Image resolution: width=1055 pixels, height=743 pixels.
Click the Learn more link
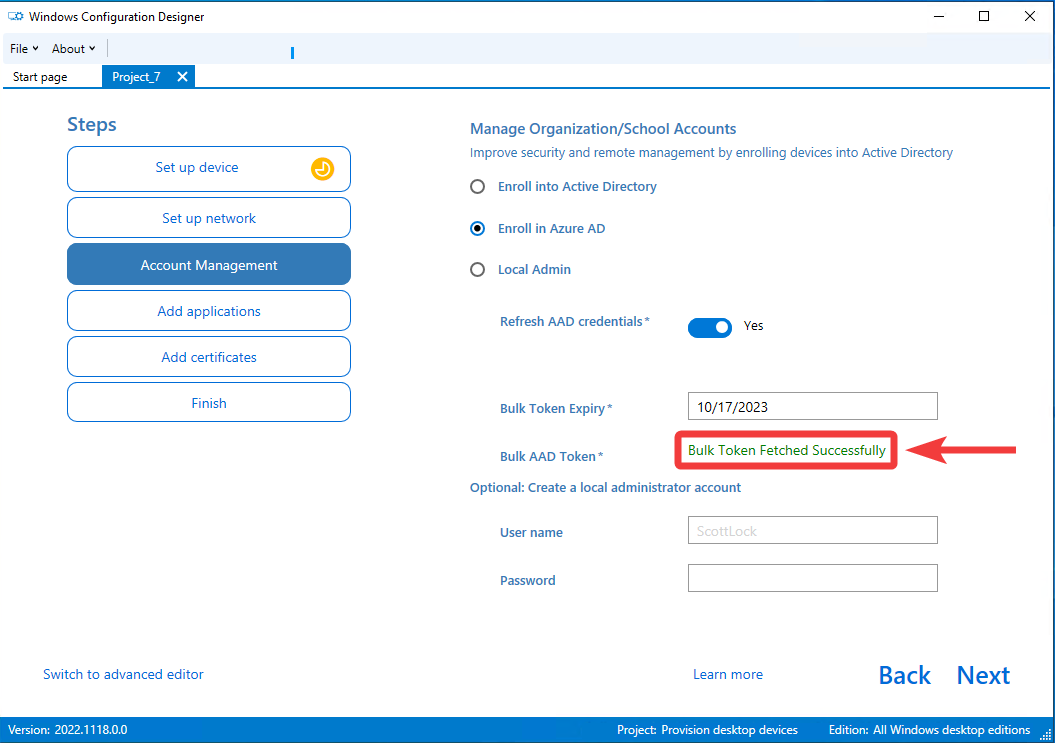click(727, 674)
